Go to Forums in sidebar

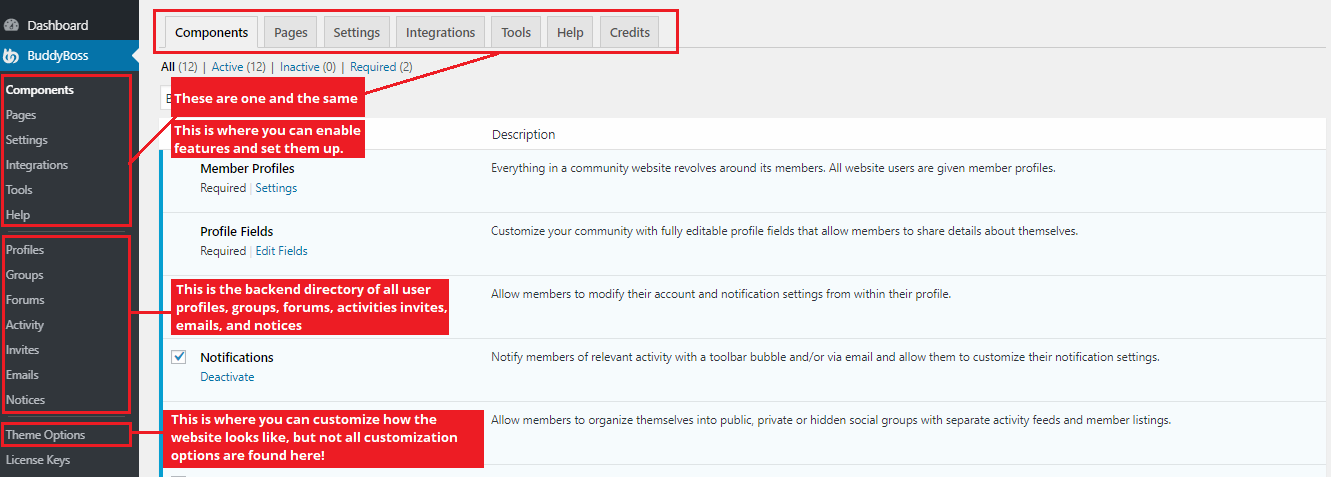coord(25,300)
